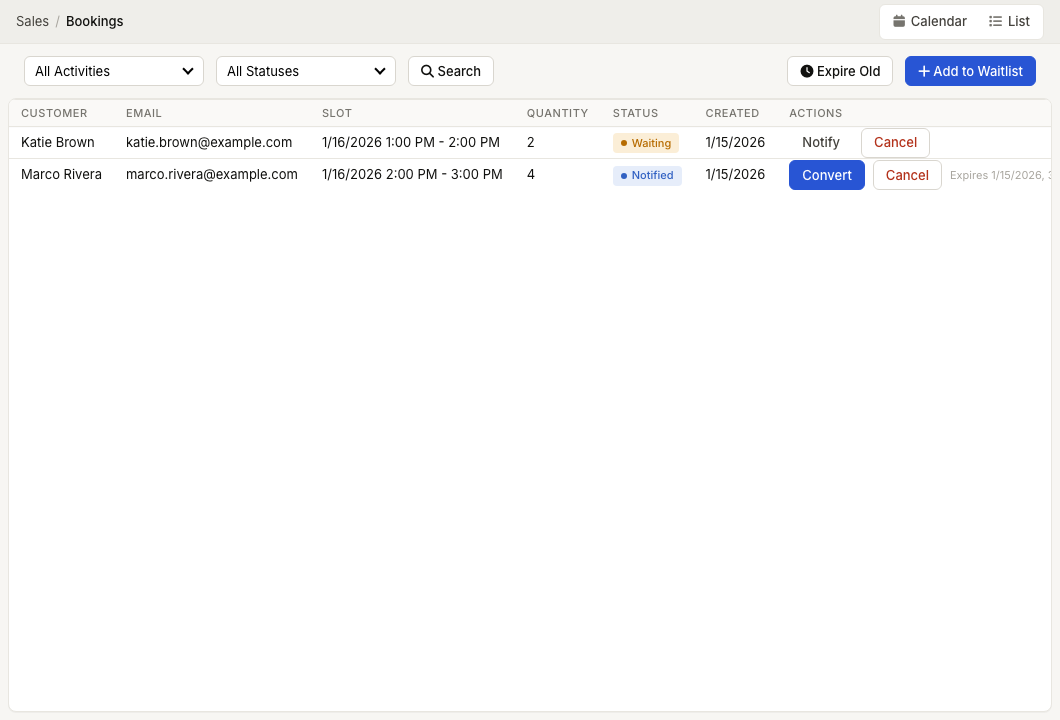Click the Quantity column header
This screenshot has width=1060, height=720.
pos(558,114)
